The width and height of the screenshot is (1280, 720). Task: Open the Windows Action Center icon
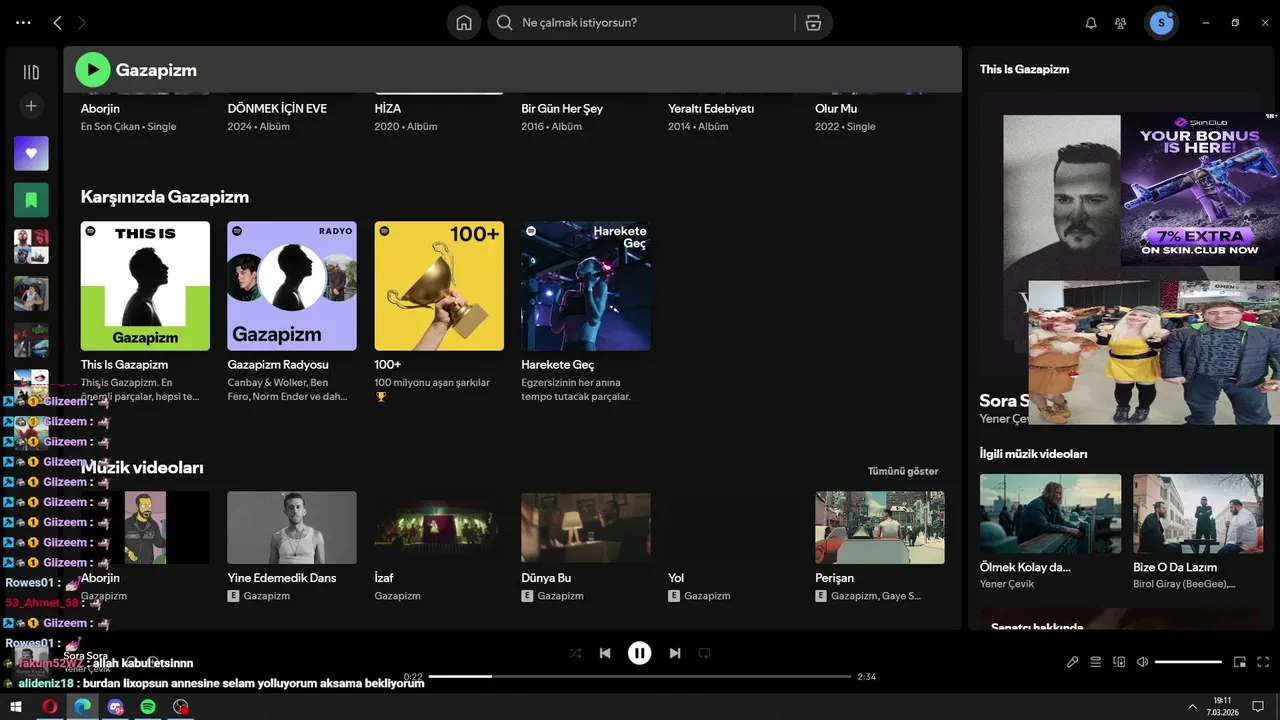coord(1259,707)
